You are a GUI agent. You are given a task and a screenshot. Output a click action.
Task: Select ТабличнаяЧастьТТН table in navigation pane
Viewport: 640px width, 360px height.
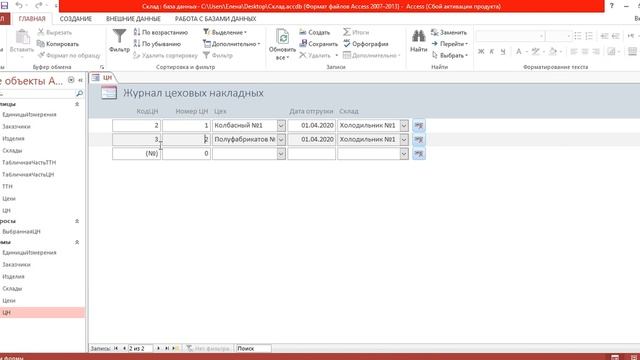(x=29, y=162)
